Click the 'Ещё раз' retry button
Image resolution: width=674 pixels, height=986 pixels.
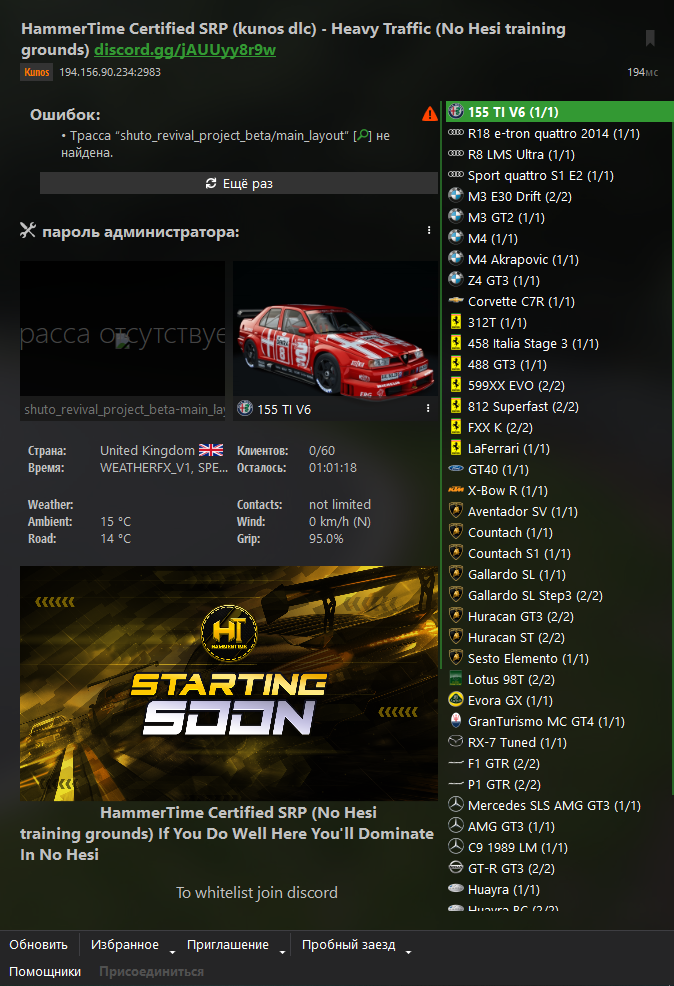[239, 183]
